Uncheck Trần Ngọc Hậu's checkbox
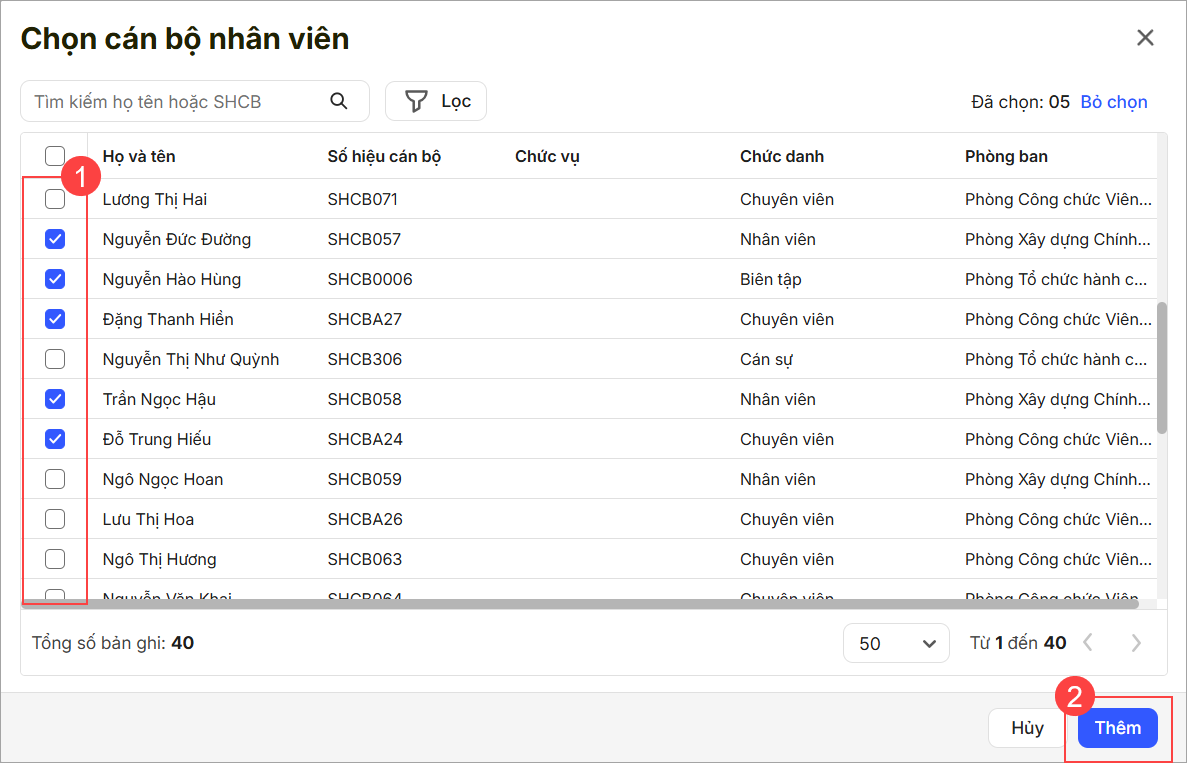Viewport: 1187px width, 763px height. coord(55,399)
